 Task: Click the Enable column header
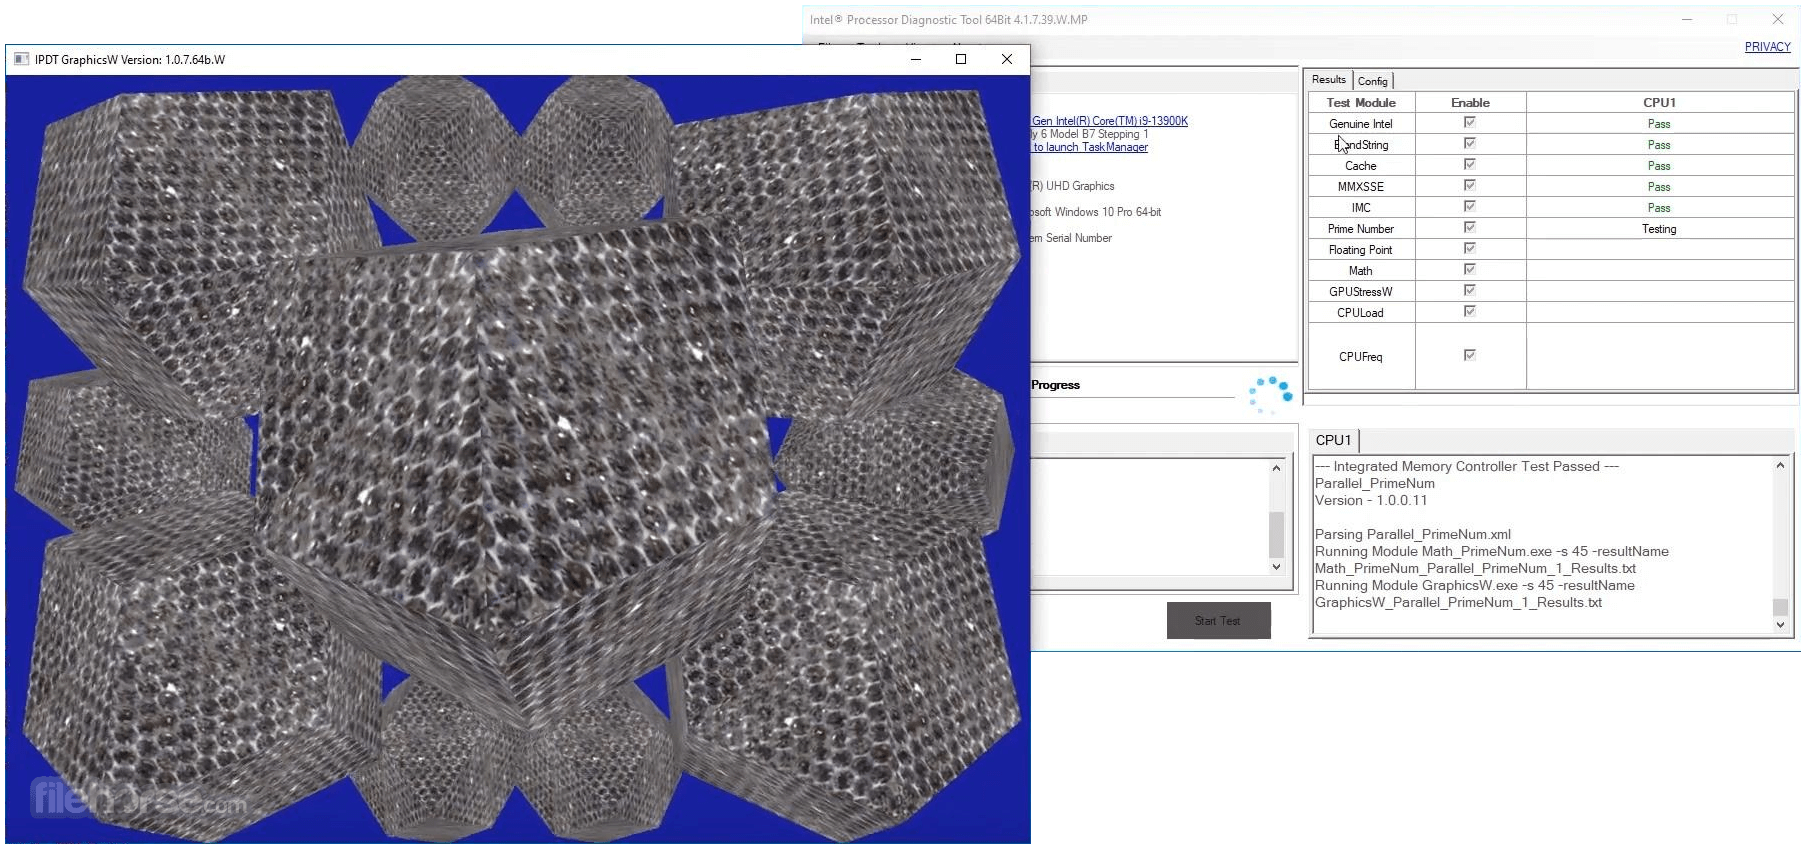coord(1470,102)
